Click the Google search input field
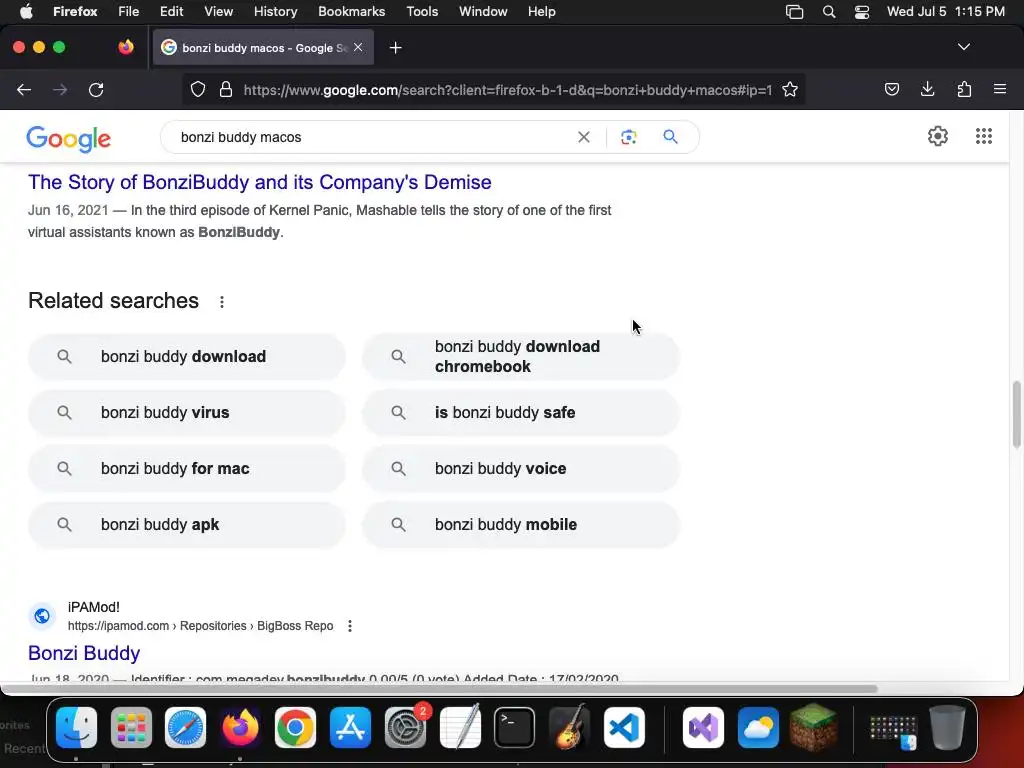 click(x=370, y=137)
